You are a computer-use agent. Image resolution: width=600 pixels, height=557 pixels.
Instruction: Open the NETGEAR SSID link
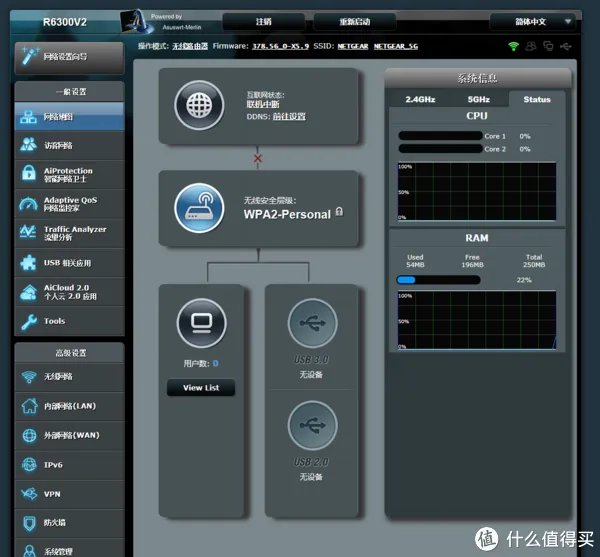coord(352,46)
